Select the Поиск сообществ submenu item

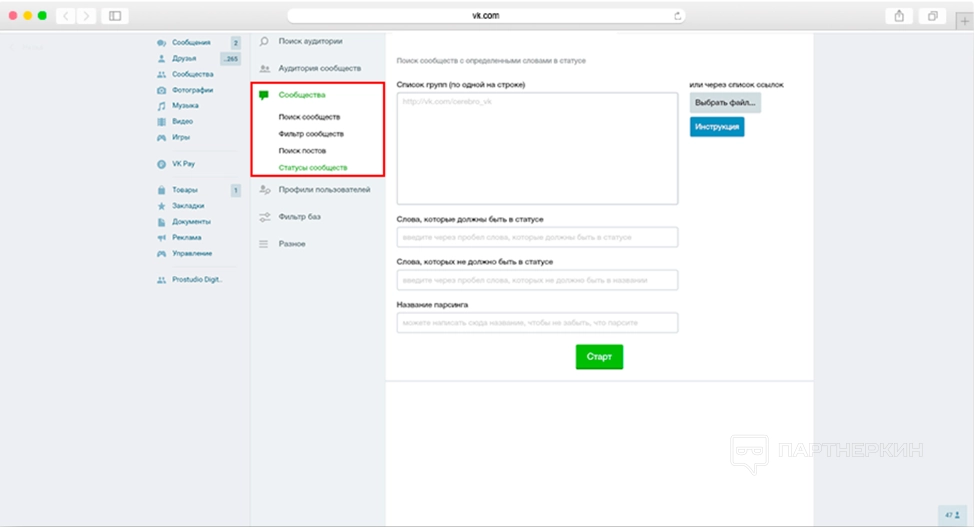[x=308, y=117]
